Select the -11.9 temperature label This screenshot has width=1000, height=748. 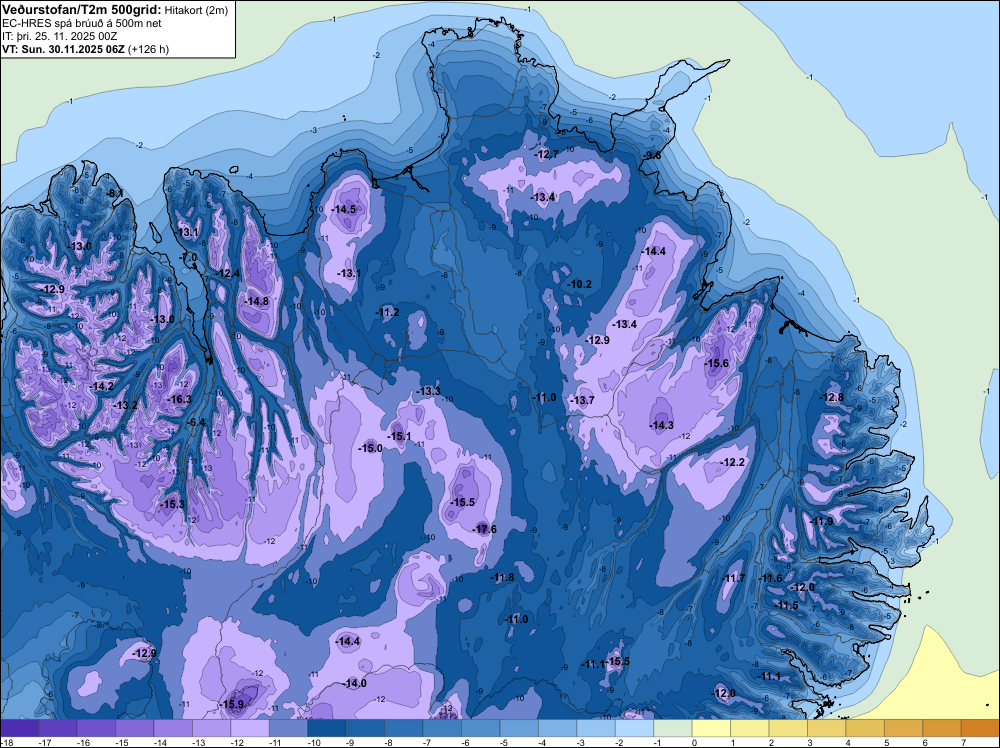(821, 522)
